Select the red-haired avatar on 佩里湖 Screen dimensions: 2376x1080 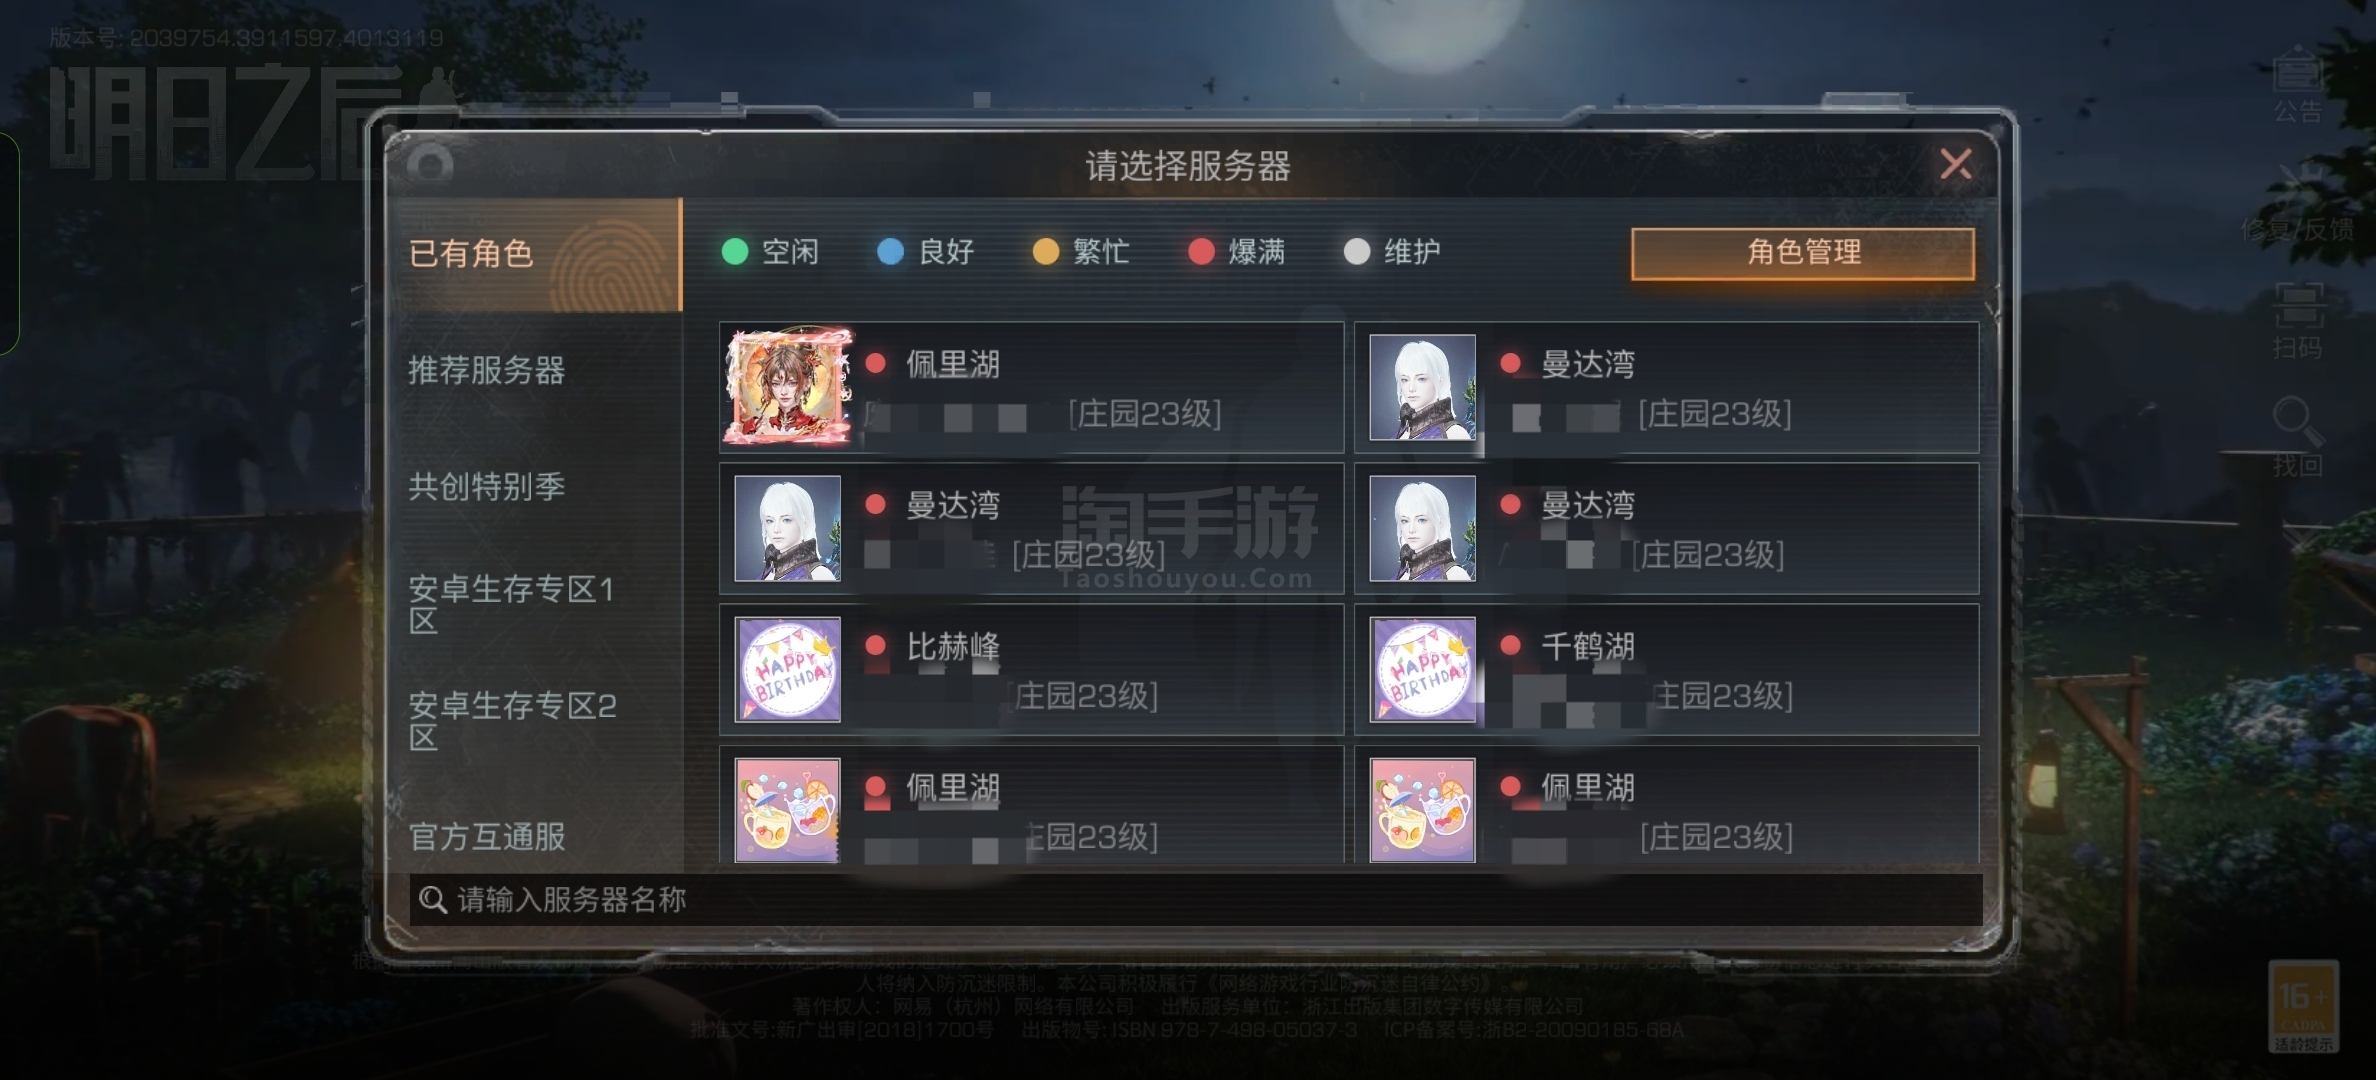tap(788, 387)
